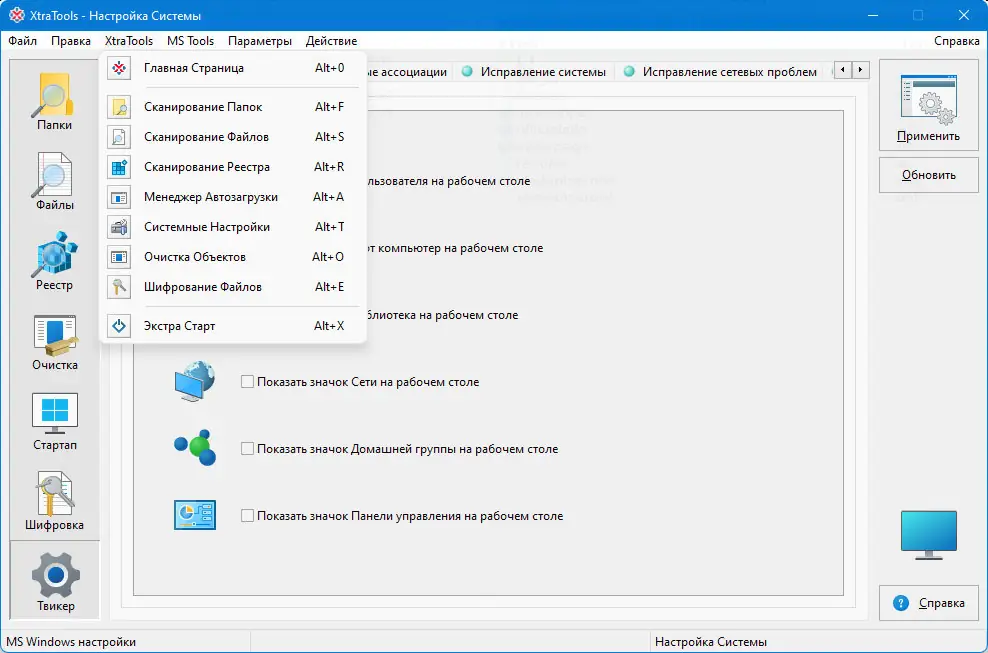Open the Файлы sidebar tool
This screenshot has height=653, width=988.
[54, 182]
